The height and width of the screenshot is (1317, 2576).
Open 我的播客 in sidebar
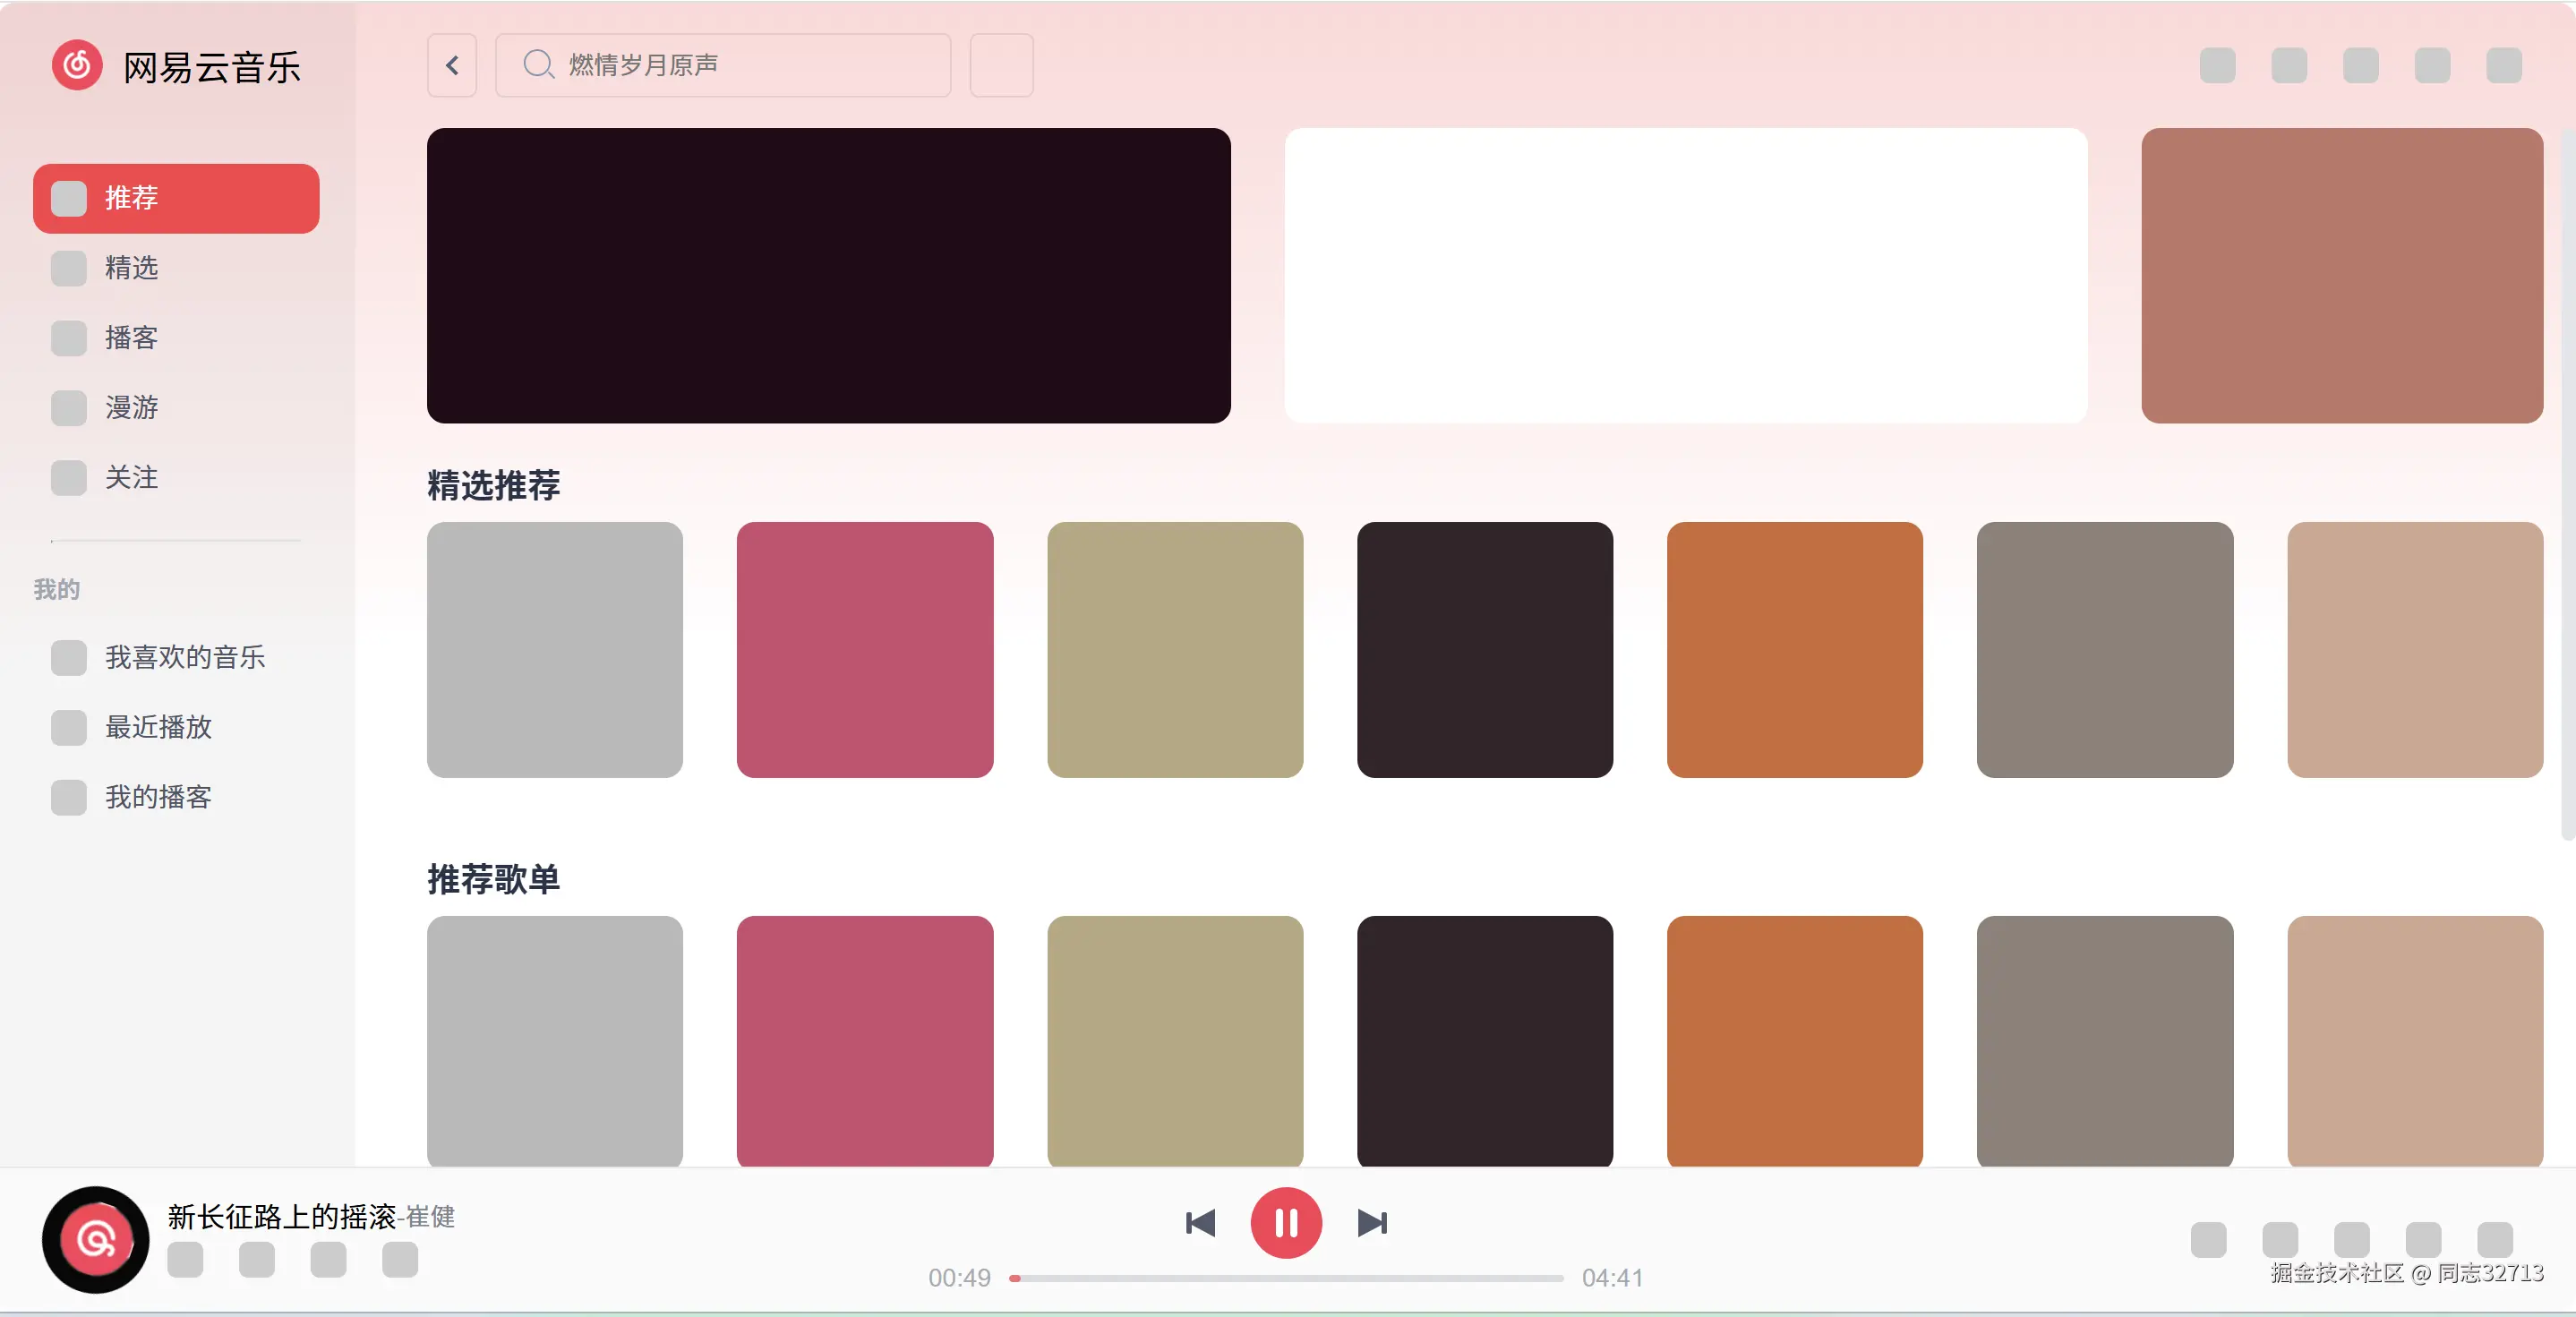tap(158, 798)
